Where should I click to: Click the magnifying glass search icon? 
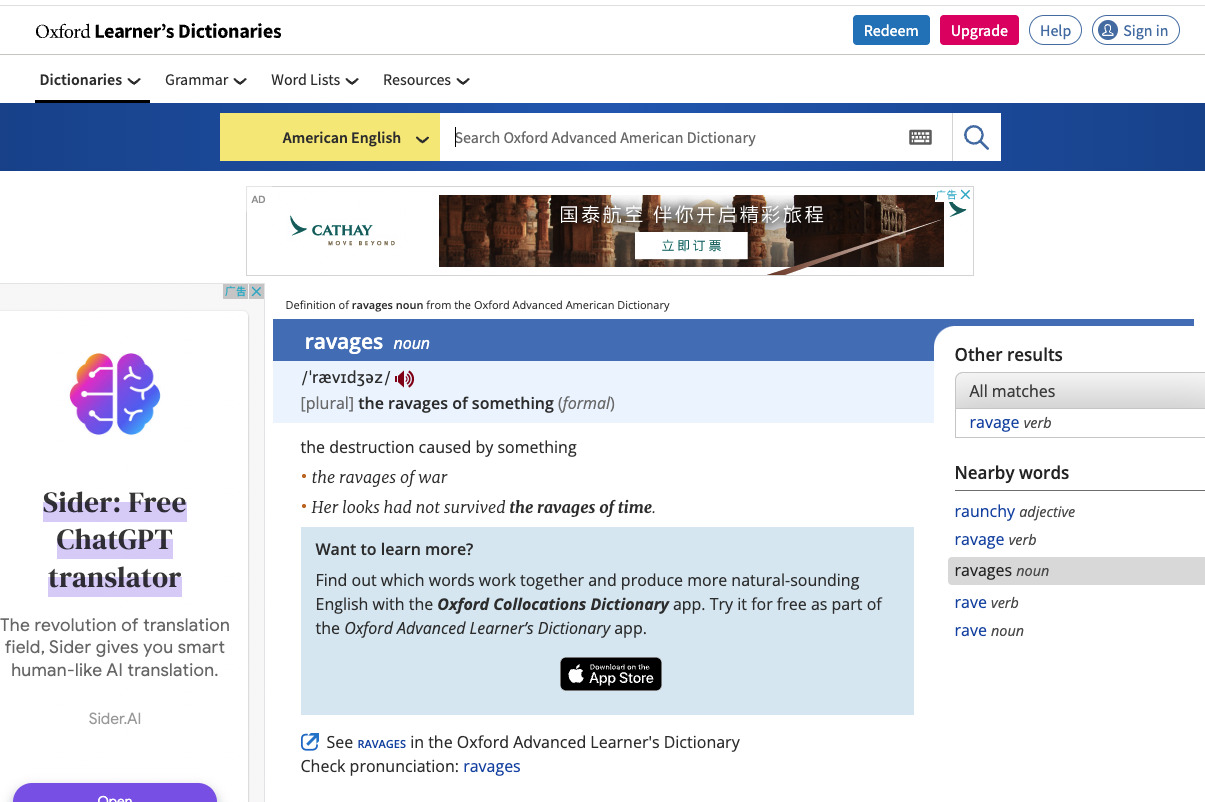pyautogui.click(x=976, y=137)
